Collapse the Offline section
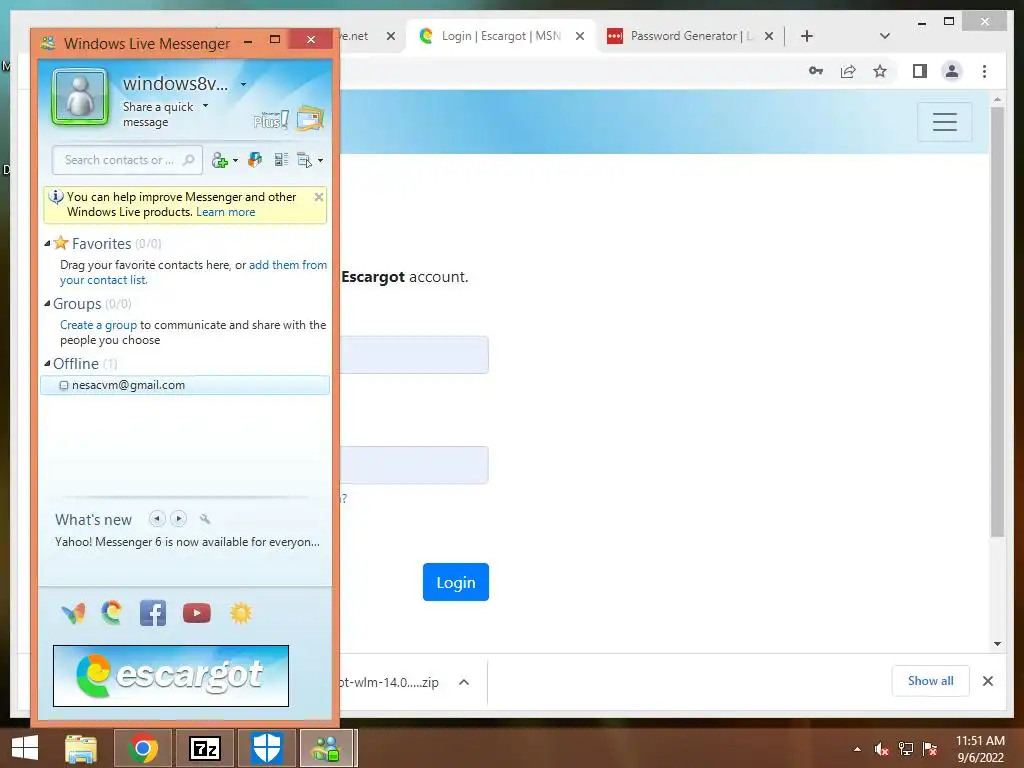Screen dimensions: 1024x768 47,364
